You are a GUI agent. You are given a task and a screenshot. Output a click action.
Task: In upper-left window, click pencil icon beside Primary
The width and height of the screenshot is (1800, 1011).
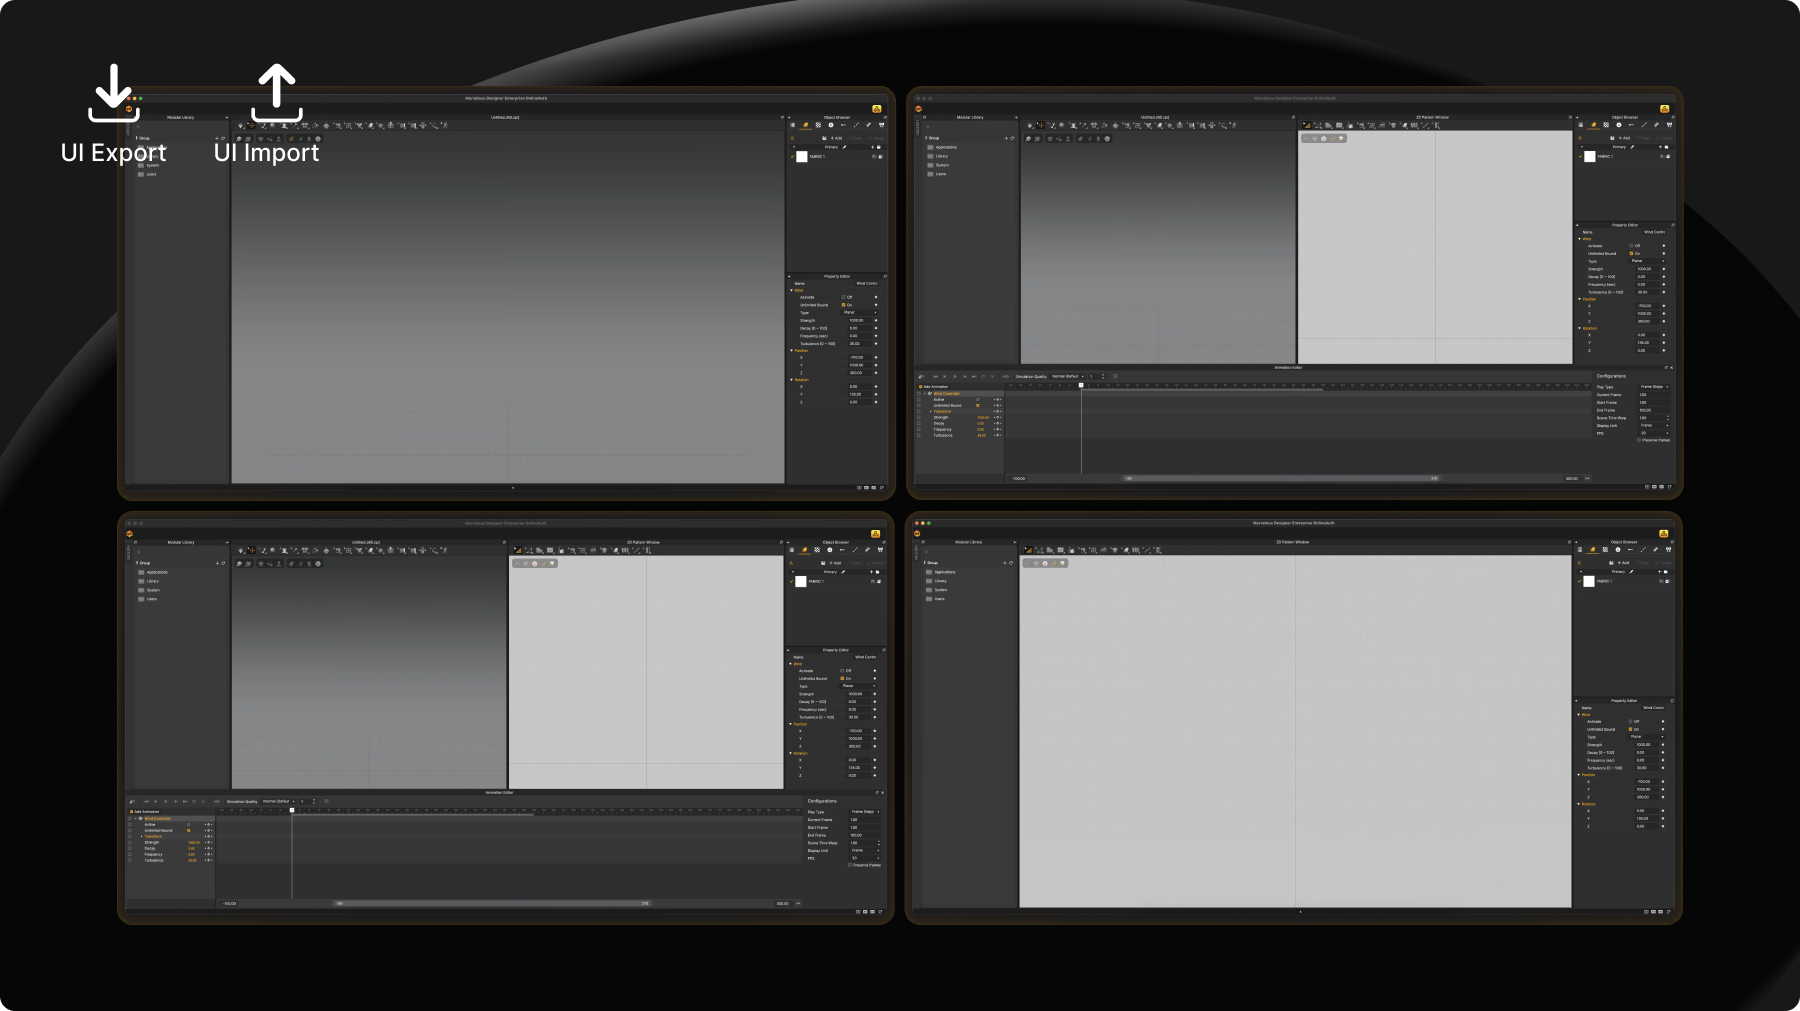click(x=844, y=147)
